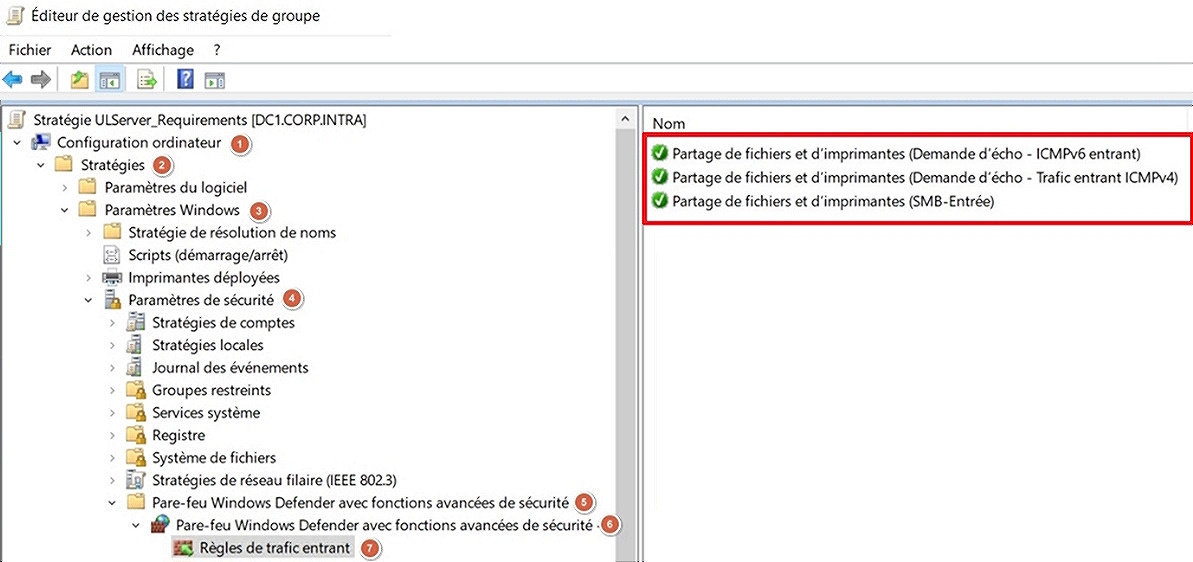The height and width of the screenshot is (562, 1193).
Task: Select Règles de trafic entrant tree item
Action: tap(275, 548)
